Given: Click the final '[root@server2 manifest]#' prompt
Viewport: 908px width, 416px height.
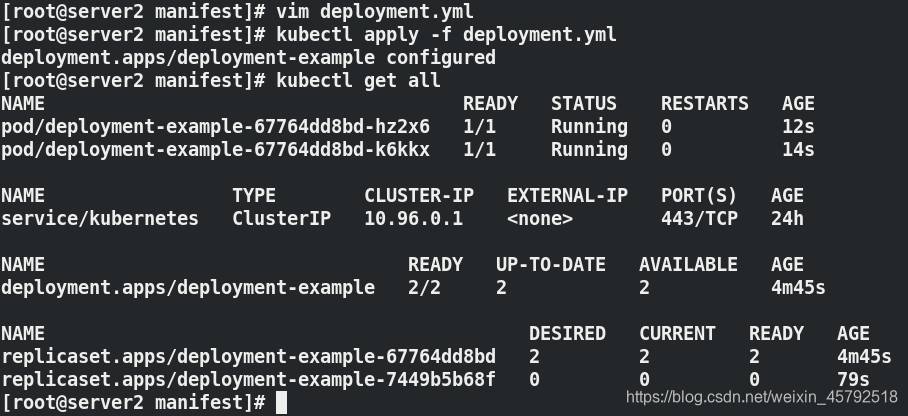Looking at the screenshot, I should 133,403.
